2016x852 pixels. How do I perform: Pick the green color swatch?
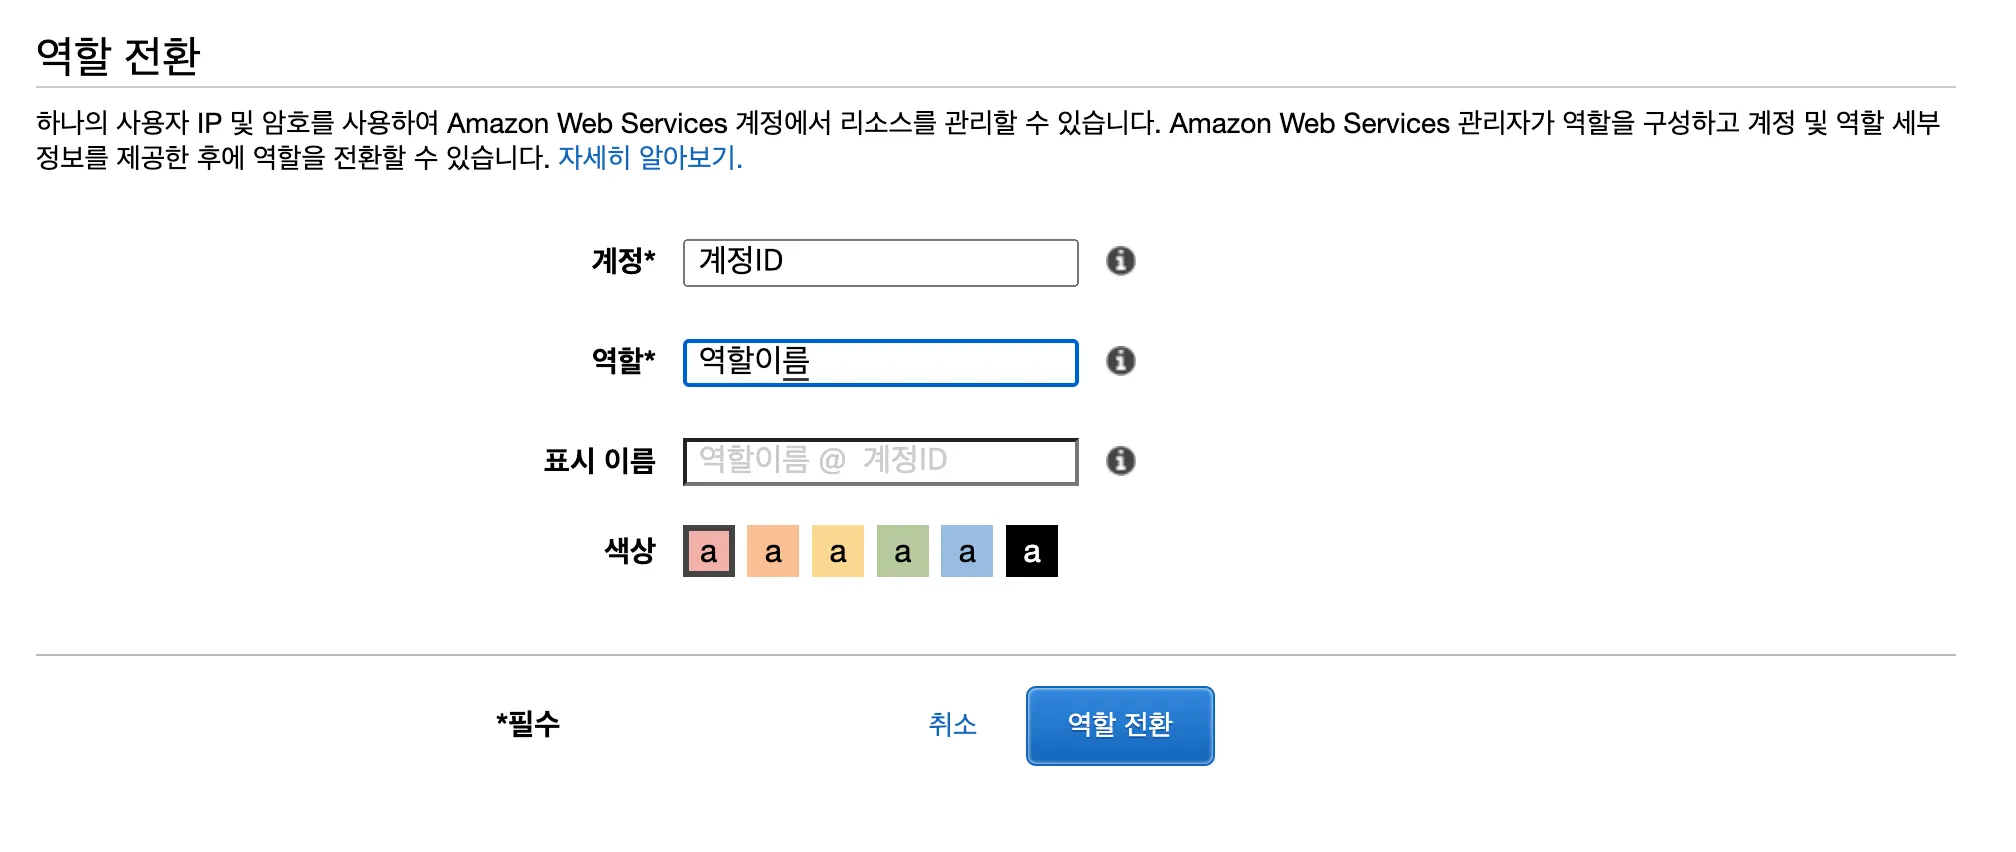click(903, 551)
